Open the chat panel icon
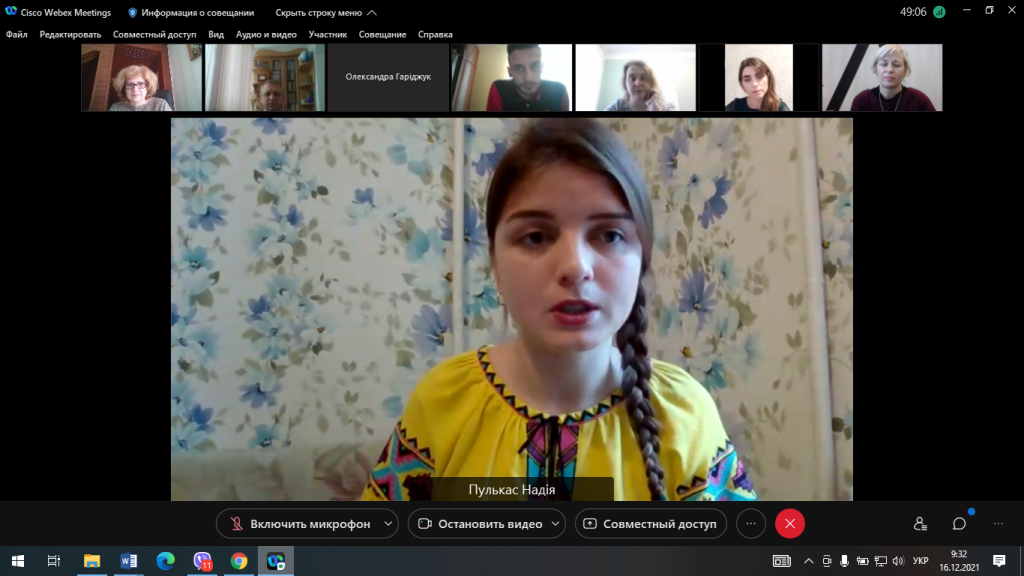Screen dimensions: 1024x576 [959, 524]
